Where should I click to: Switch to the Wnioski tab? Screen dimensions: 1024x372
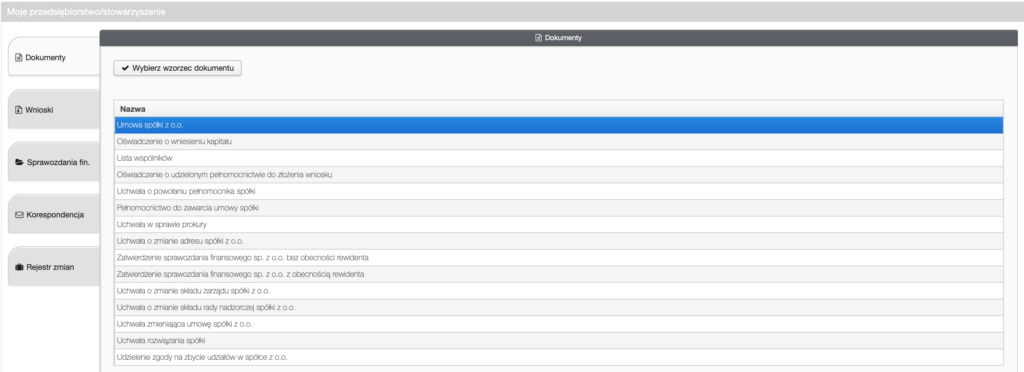[54, 110]
